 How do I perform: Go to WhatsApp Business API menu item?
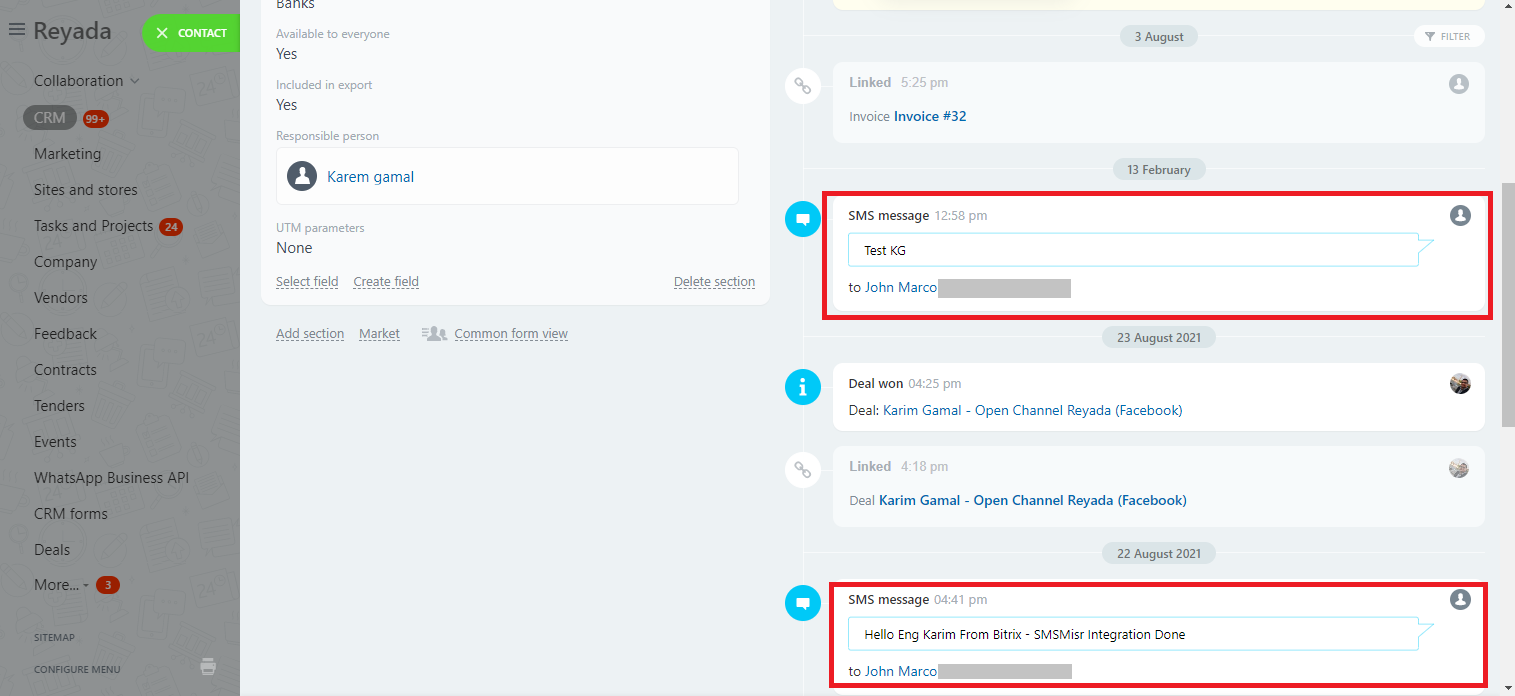(111, 478)
